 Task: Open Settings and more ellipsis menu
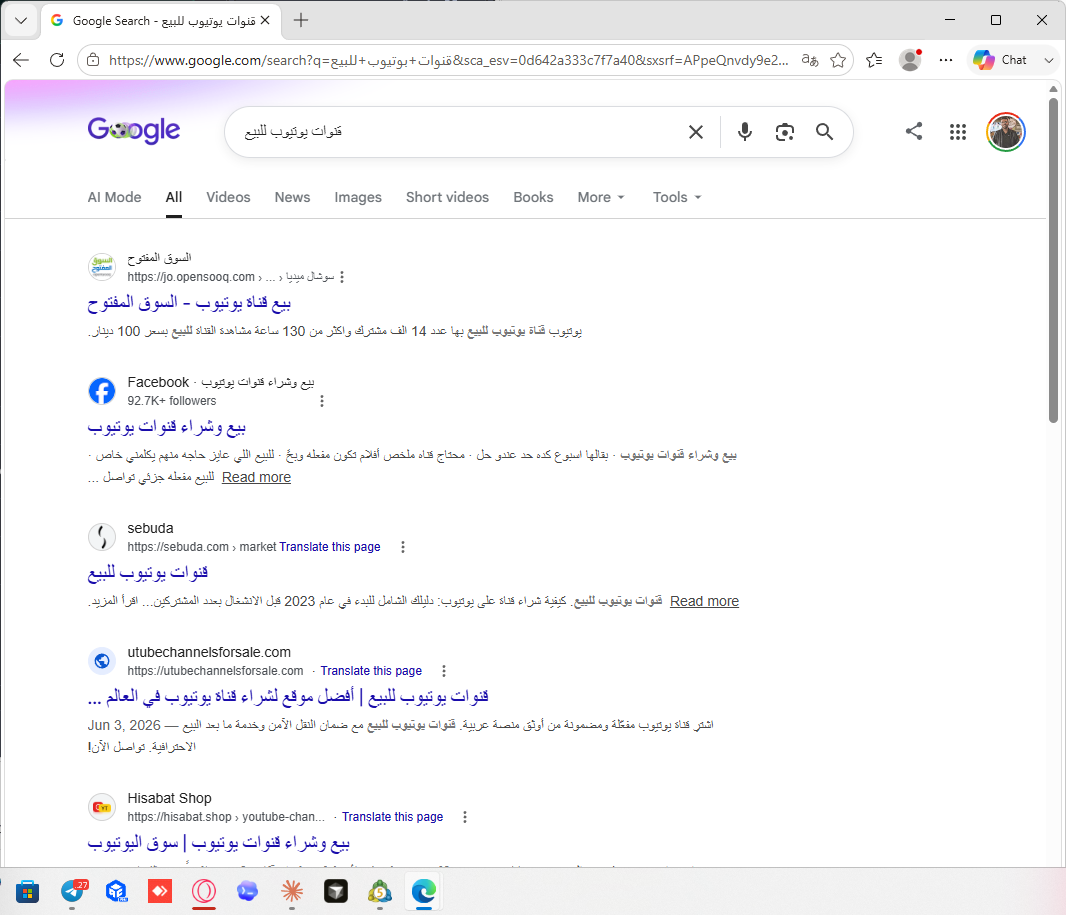pyautogui.click(x=946, y=60)
